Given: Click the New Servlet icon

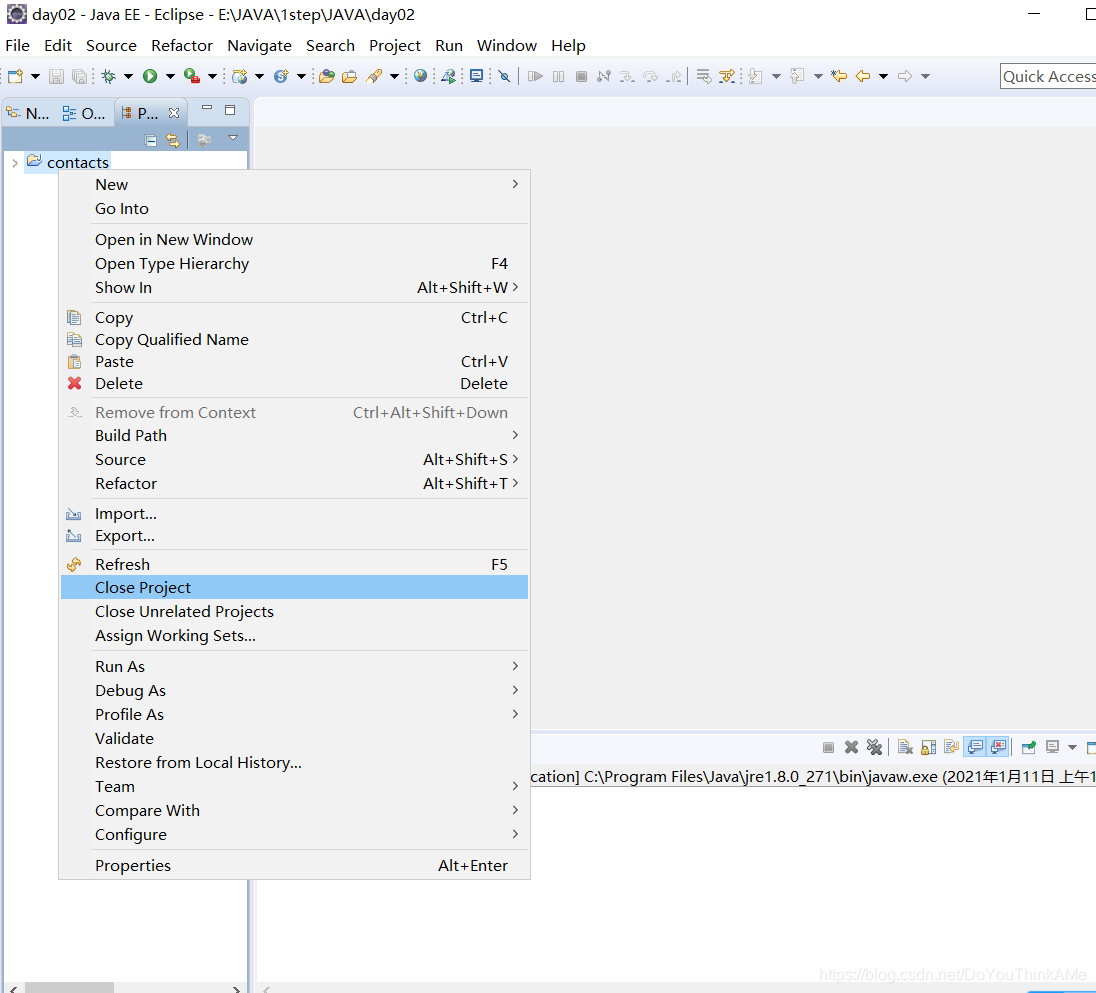Looking at the screenshot, I should [x=281, y=76].
